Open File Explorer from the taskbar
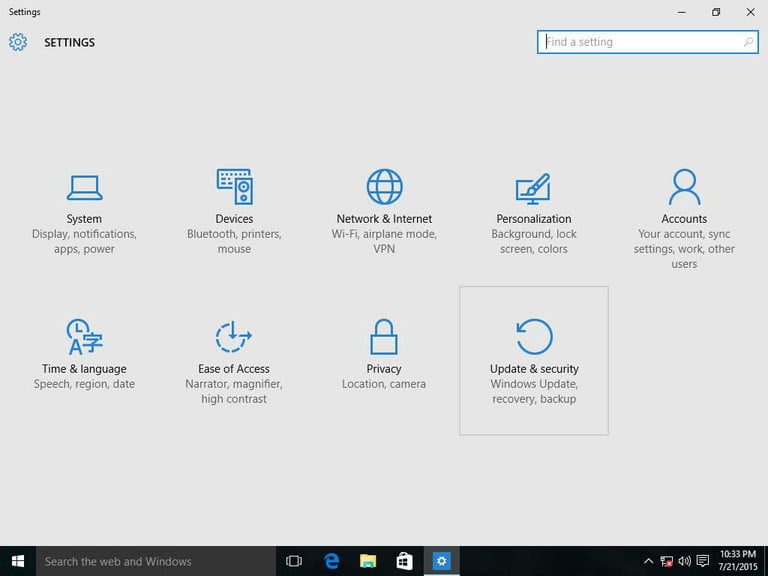 tap(368, 561)
